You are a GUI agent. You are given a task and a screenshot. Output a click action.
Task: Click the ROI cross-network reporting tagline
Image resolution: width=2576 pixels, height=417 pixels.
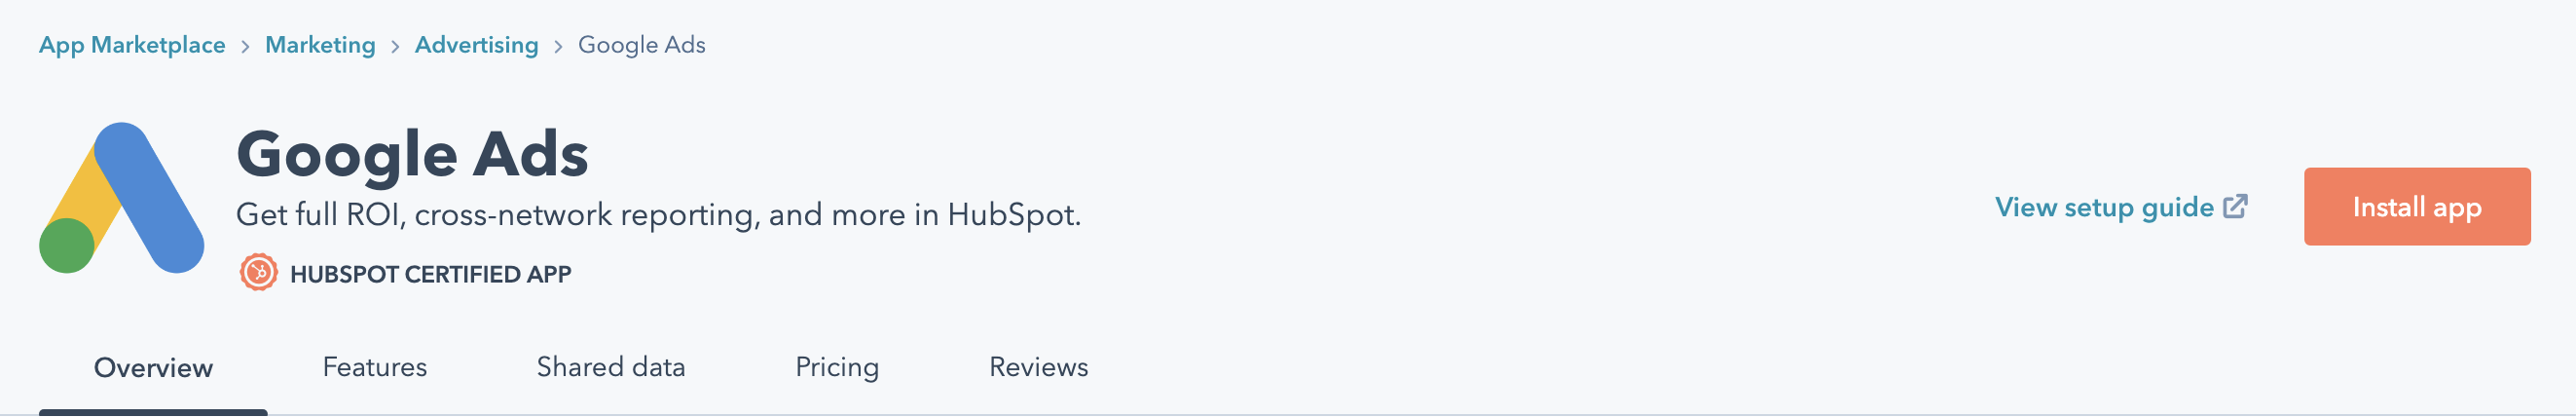[x=659, y=215]
